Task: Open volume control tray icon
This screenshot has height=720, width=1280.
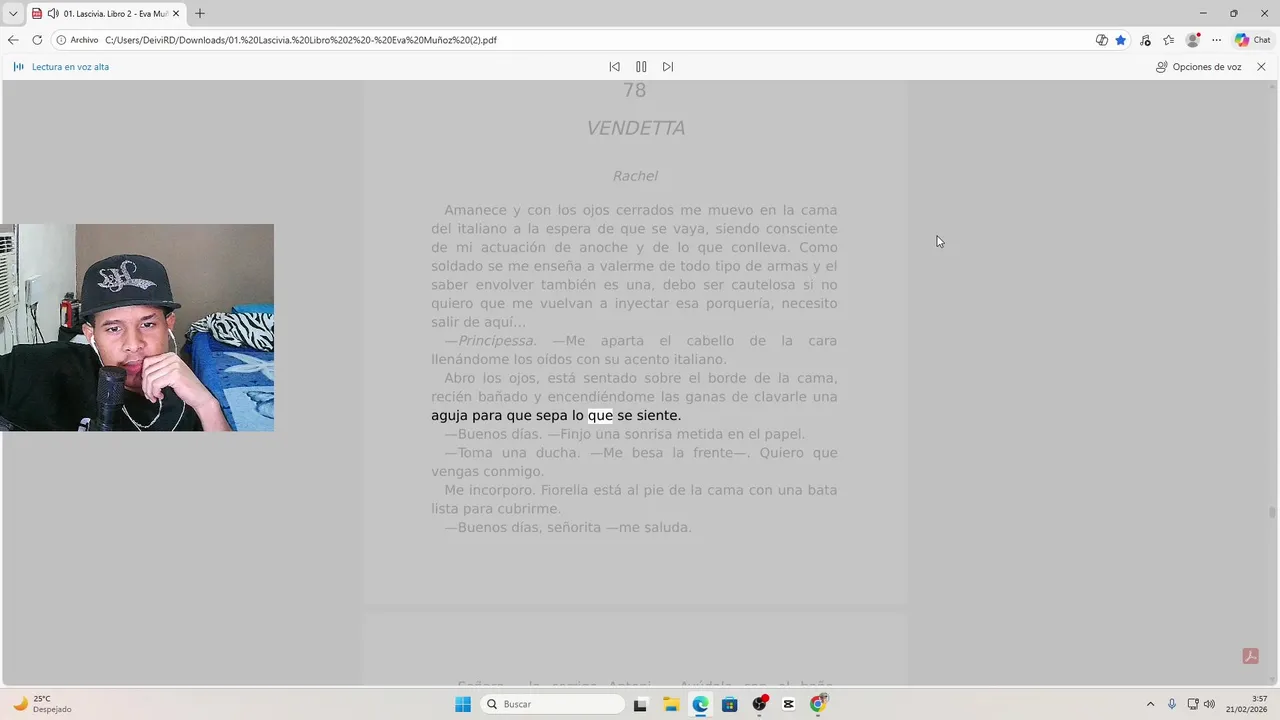Action: [x=1210, y=704]
